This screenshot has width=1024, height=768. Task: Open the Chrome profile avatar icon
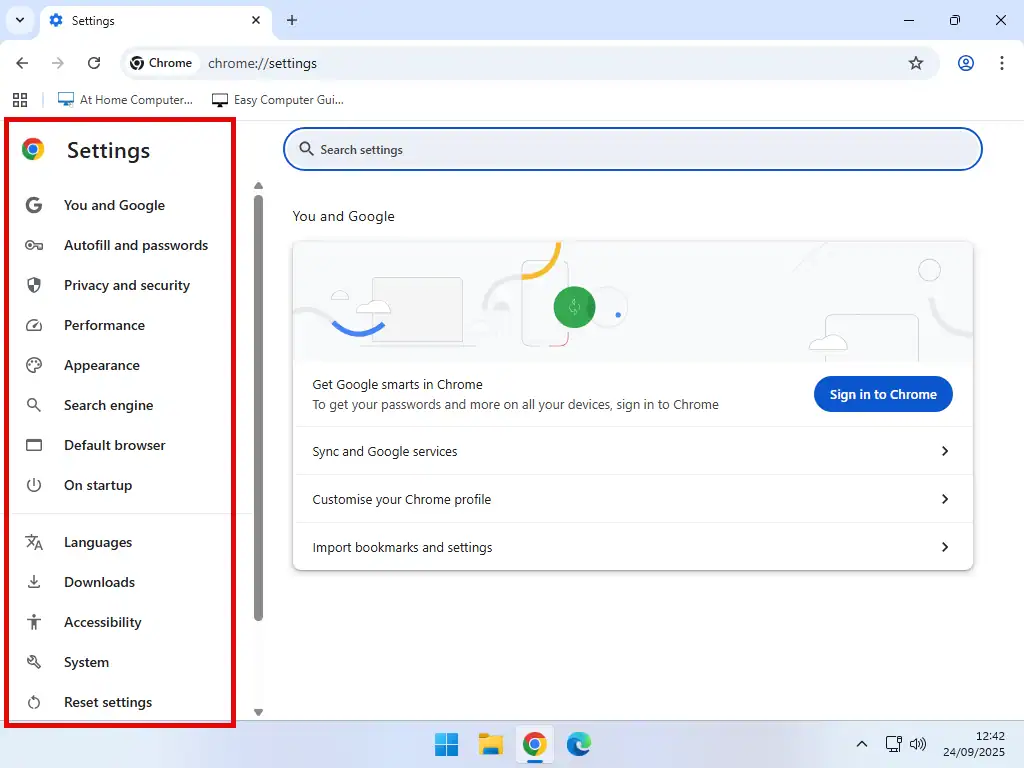(965, 63)
